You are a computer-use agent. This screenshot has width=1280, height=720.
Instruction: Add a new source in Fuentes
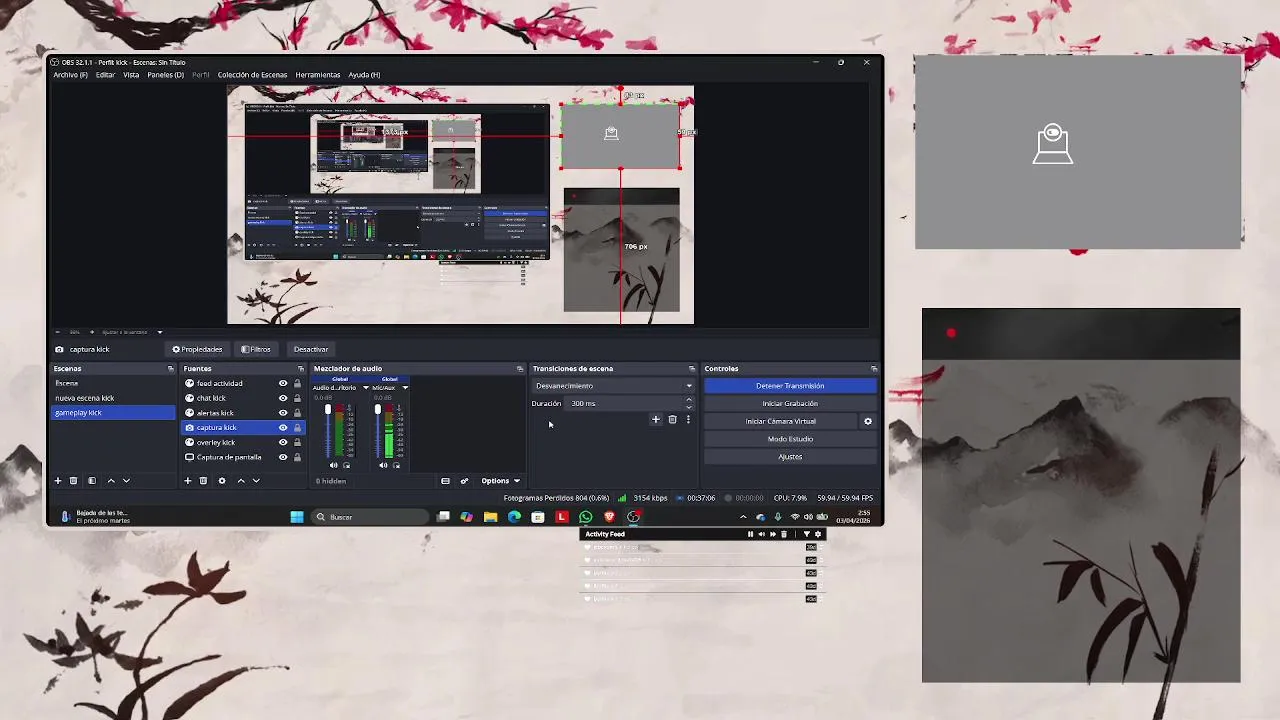coord(187,481)
